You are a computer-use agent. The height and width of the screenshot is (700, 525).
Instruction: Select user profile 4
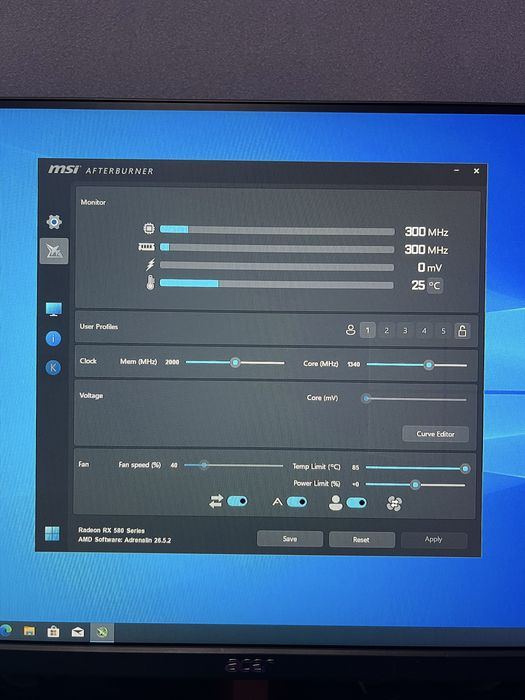424,331
